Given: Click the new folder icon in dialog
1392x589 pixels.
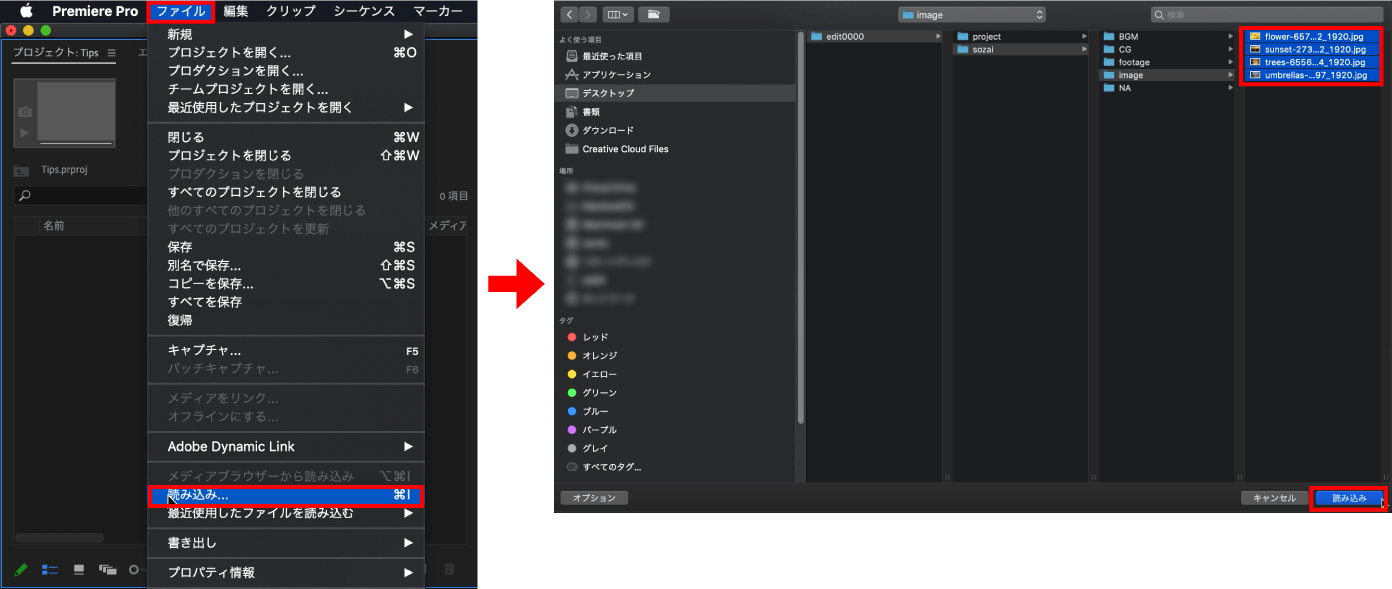Looking at the screenshot, I should point(654,15).
